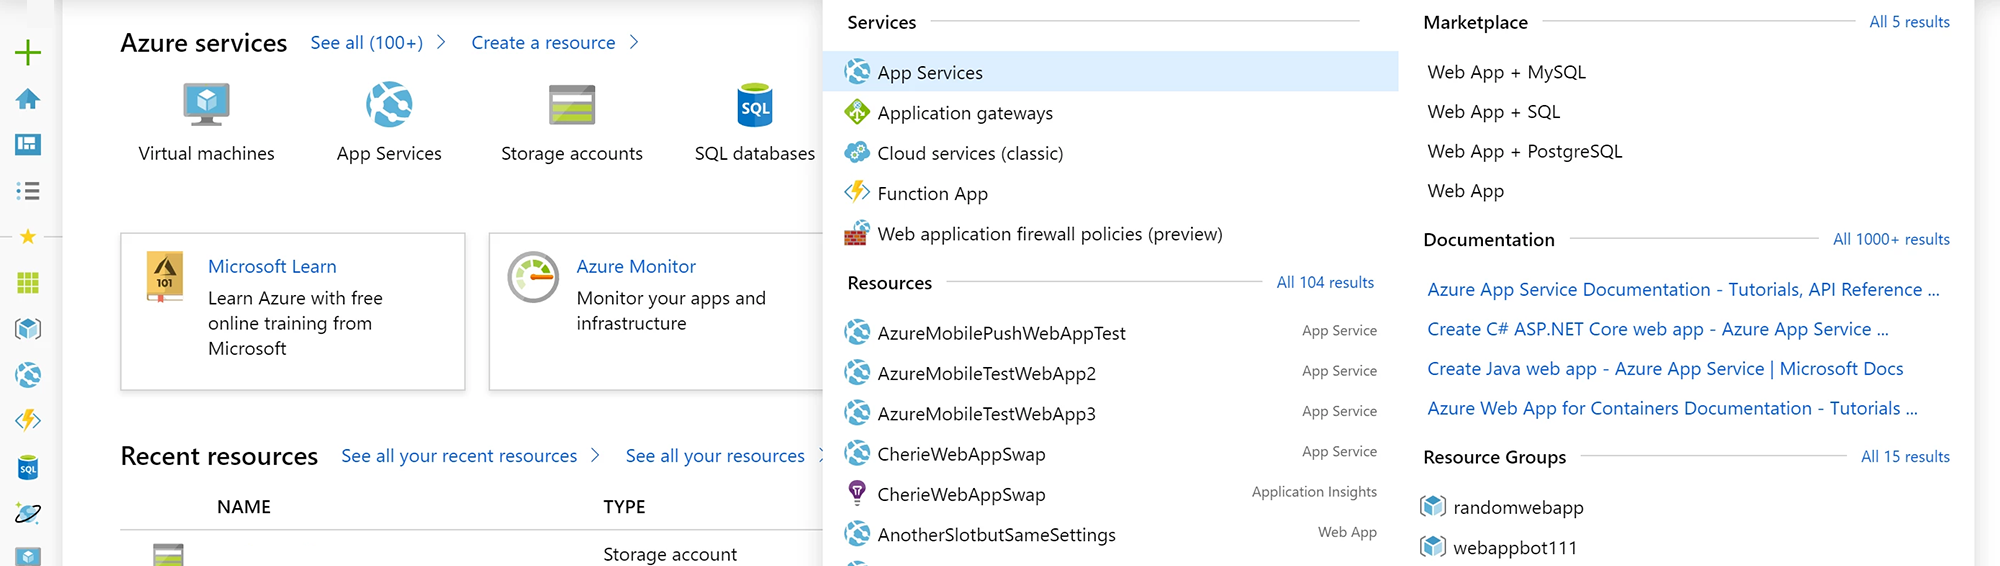Open All 104 results link for Resources
Viewport: 2000px width, 566px height.
click(1325, 282)
